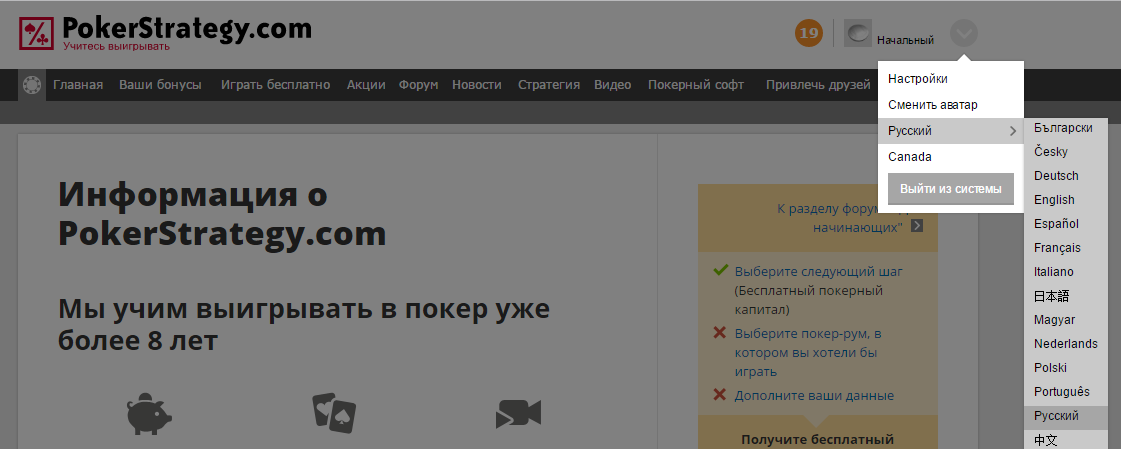The width and height of the screenshot is (1121, 449).
Task: Switch language to 中文
Action: coord(1066,439)
